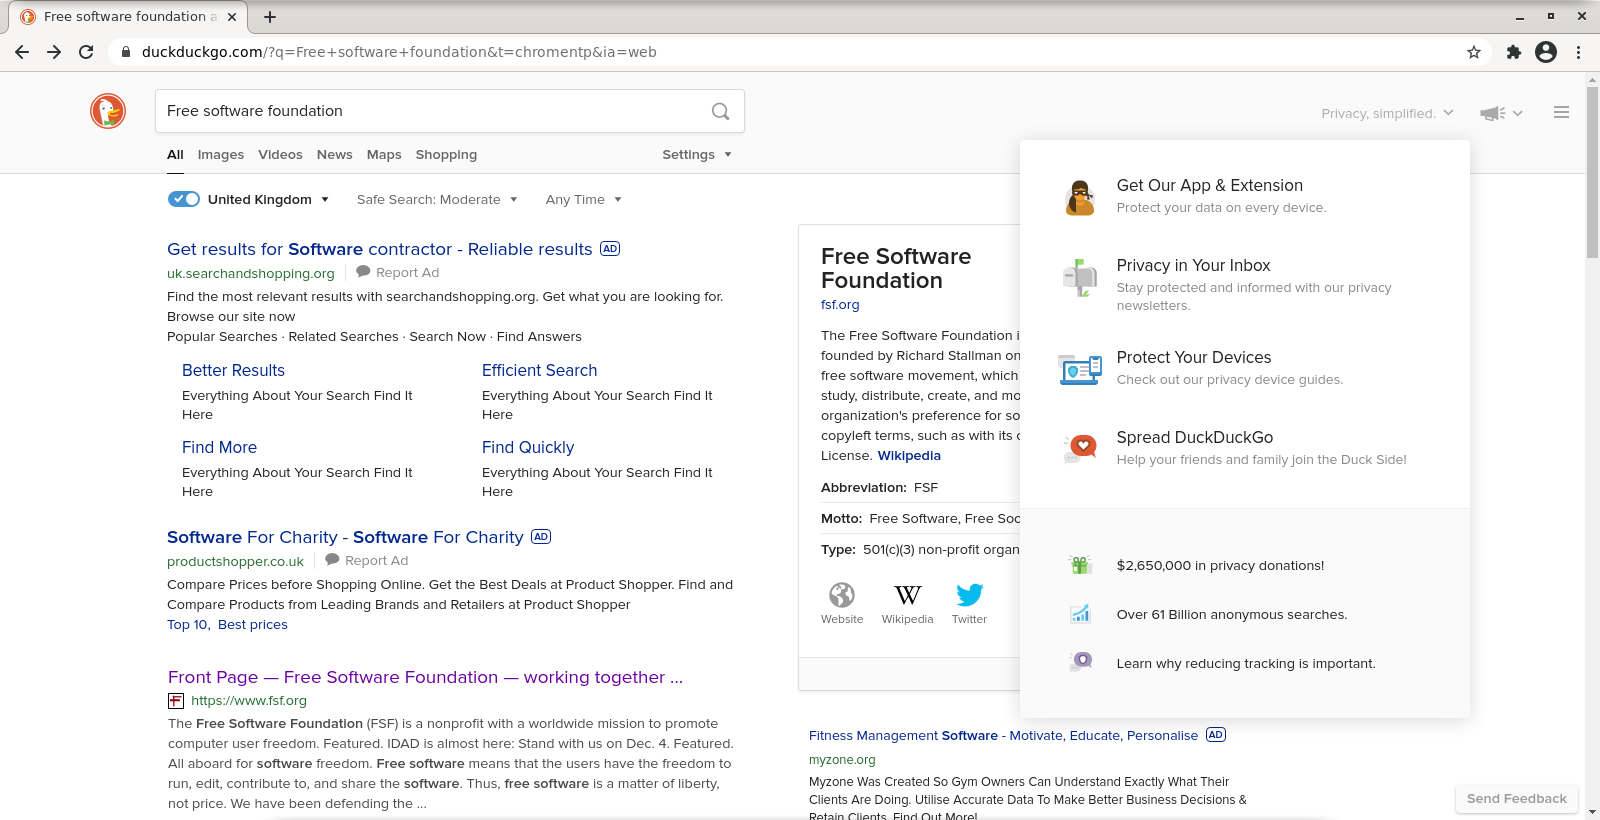
Task: Open the Fitness Management Software ad
Action: pyautogui.click(x=1003, y=736)
